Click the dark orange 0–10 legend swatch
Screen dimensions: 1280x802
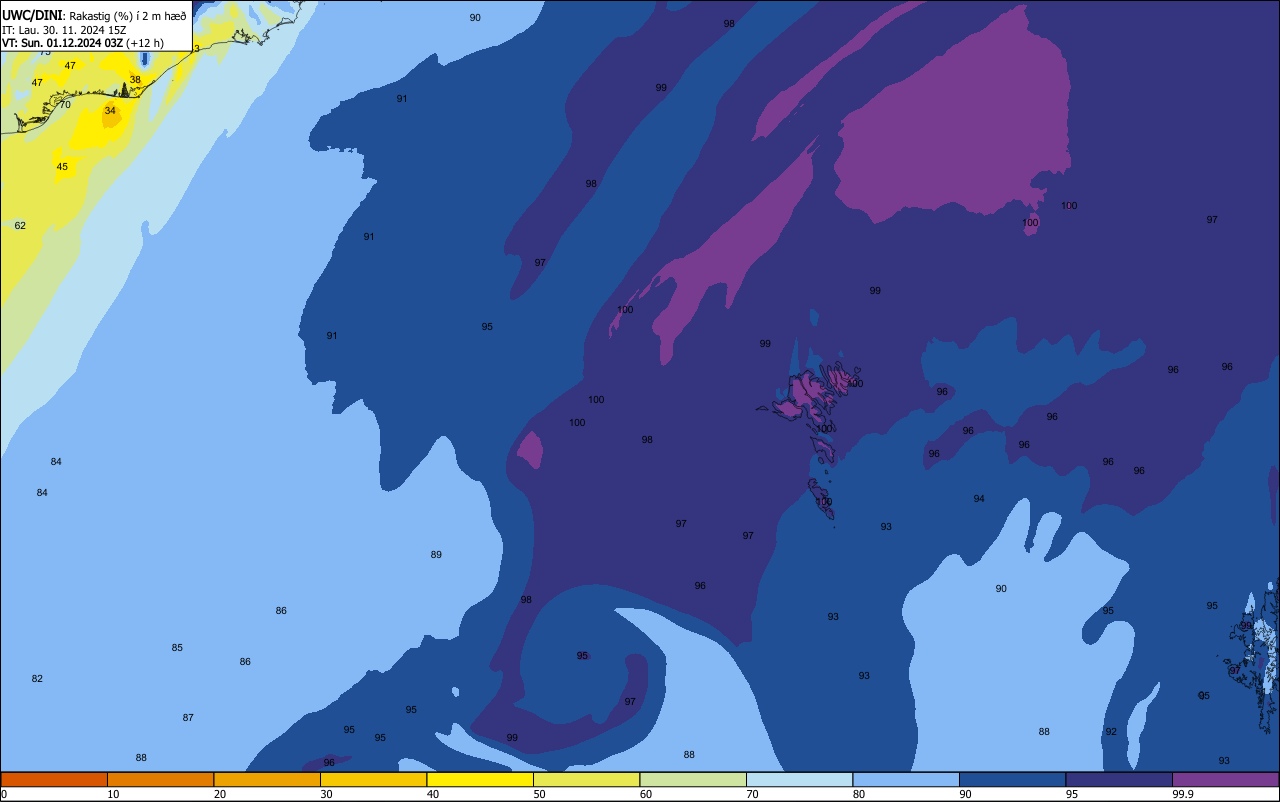pos(54,779)
